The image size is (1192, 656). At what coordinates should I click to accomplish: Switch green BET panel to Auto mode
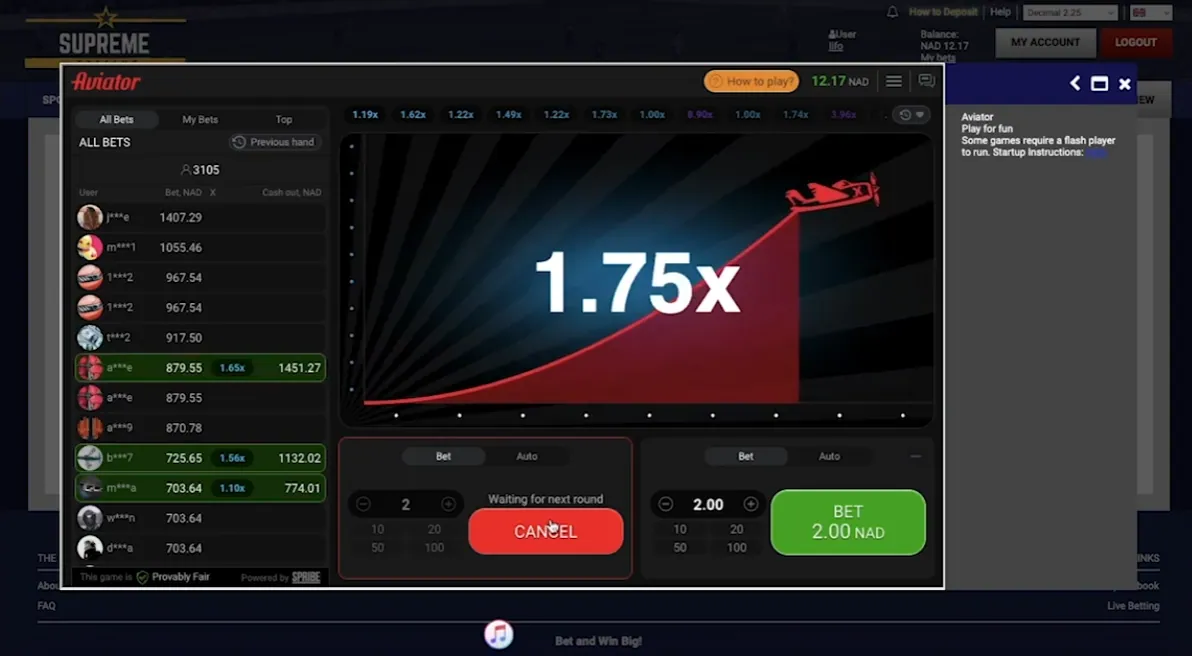[x=829, y=456]
